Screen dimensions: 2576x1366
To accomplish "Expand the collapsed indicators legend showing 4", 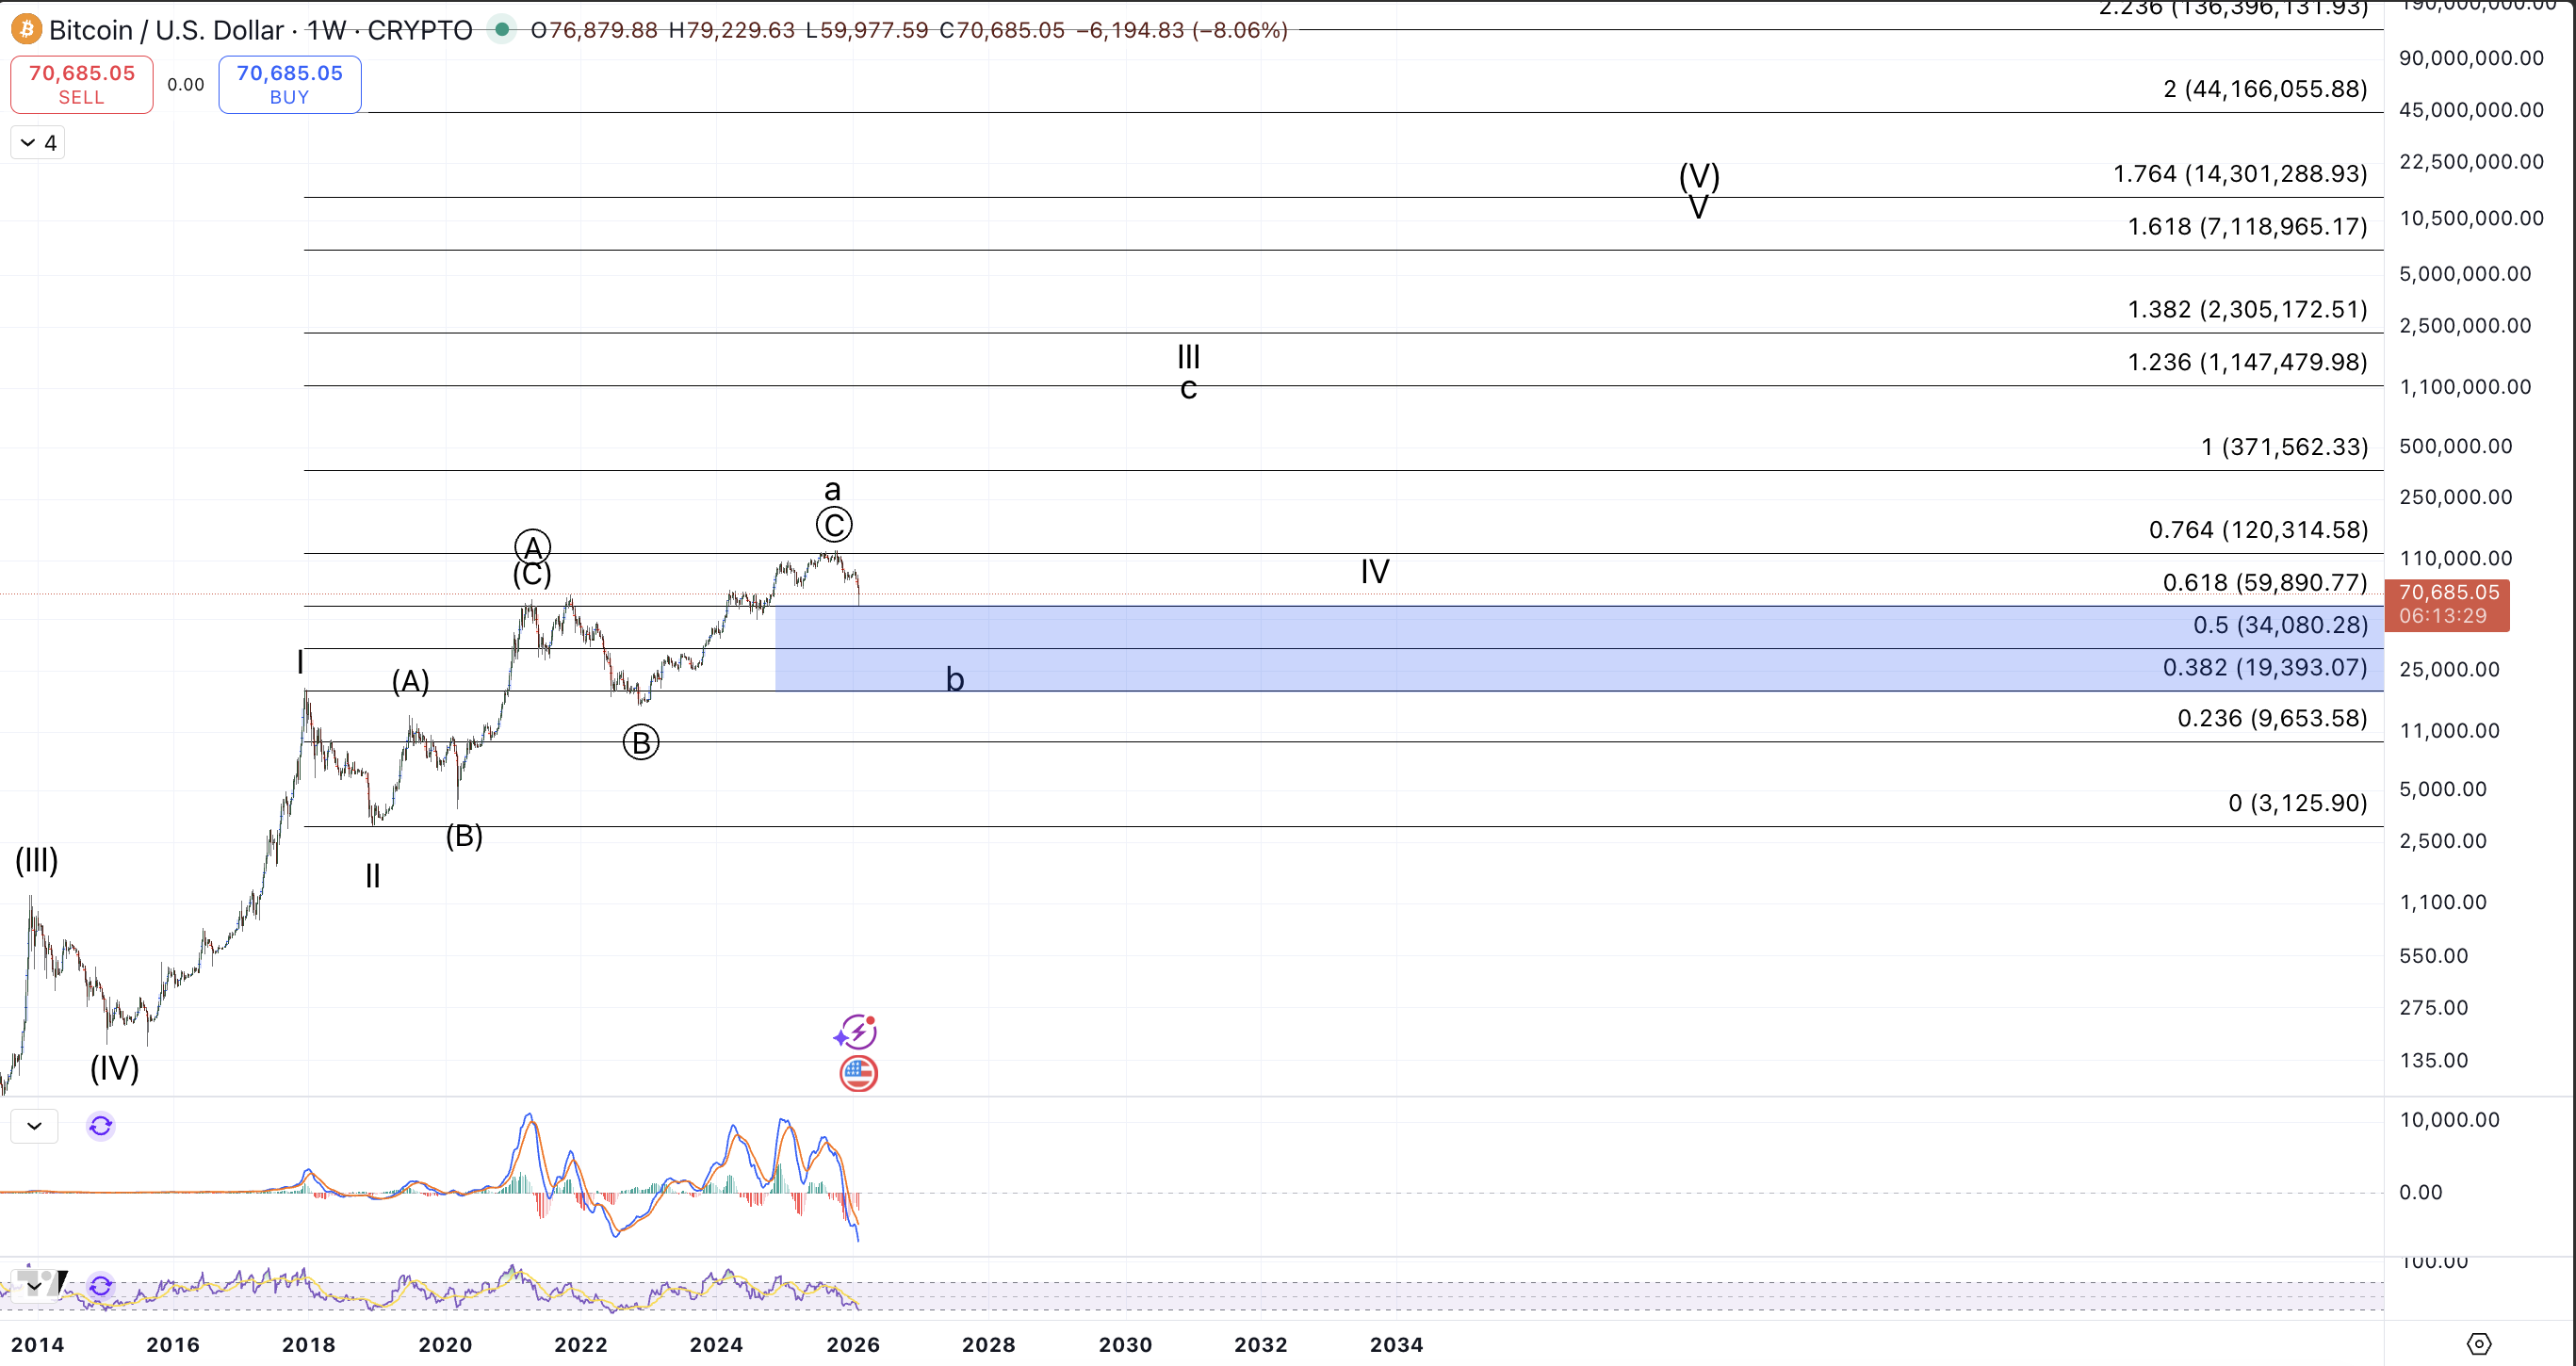I will [x=37, y=143].
